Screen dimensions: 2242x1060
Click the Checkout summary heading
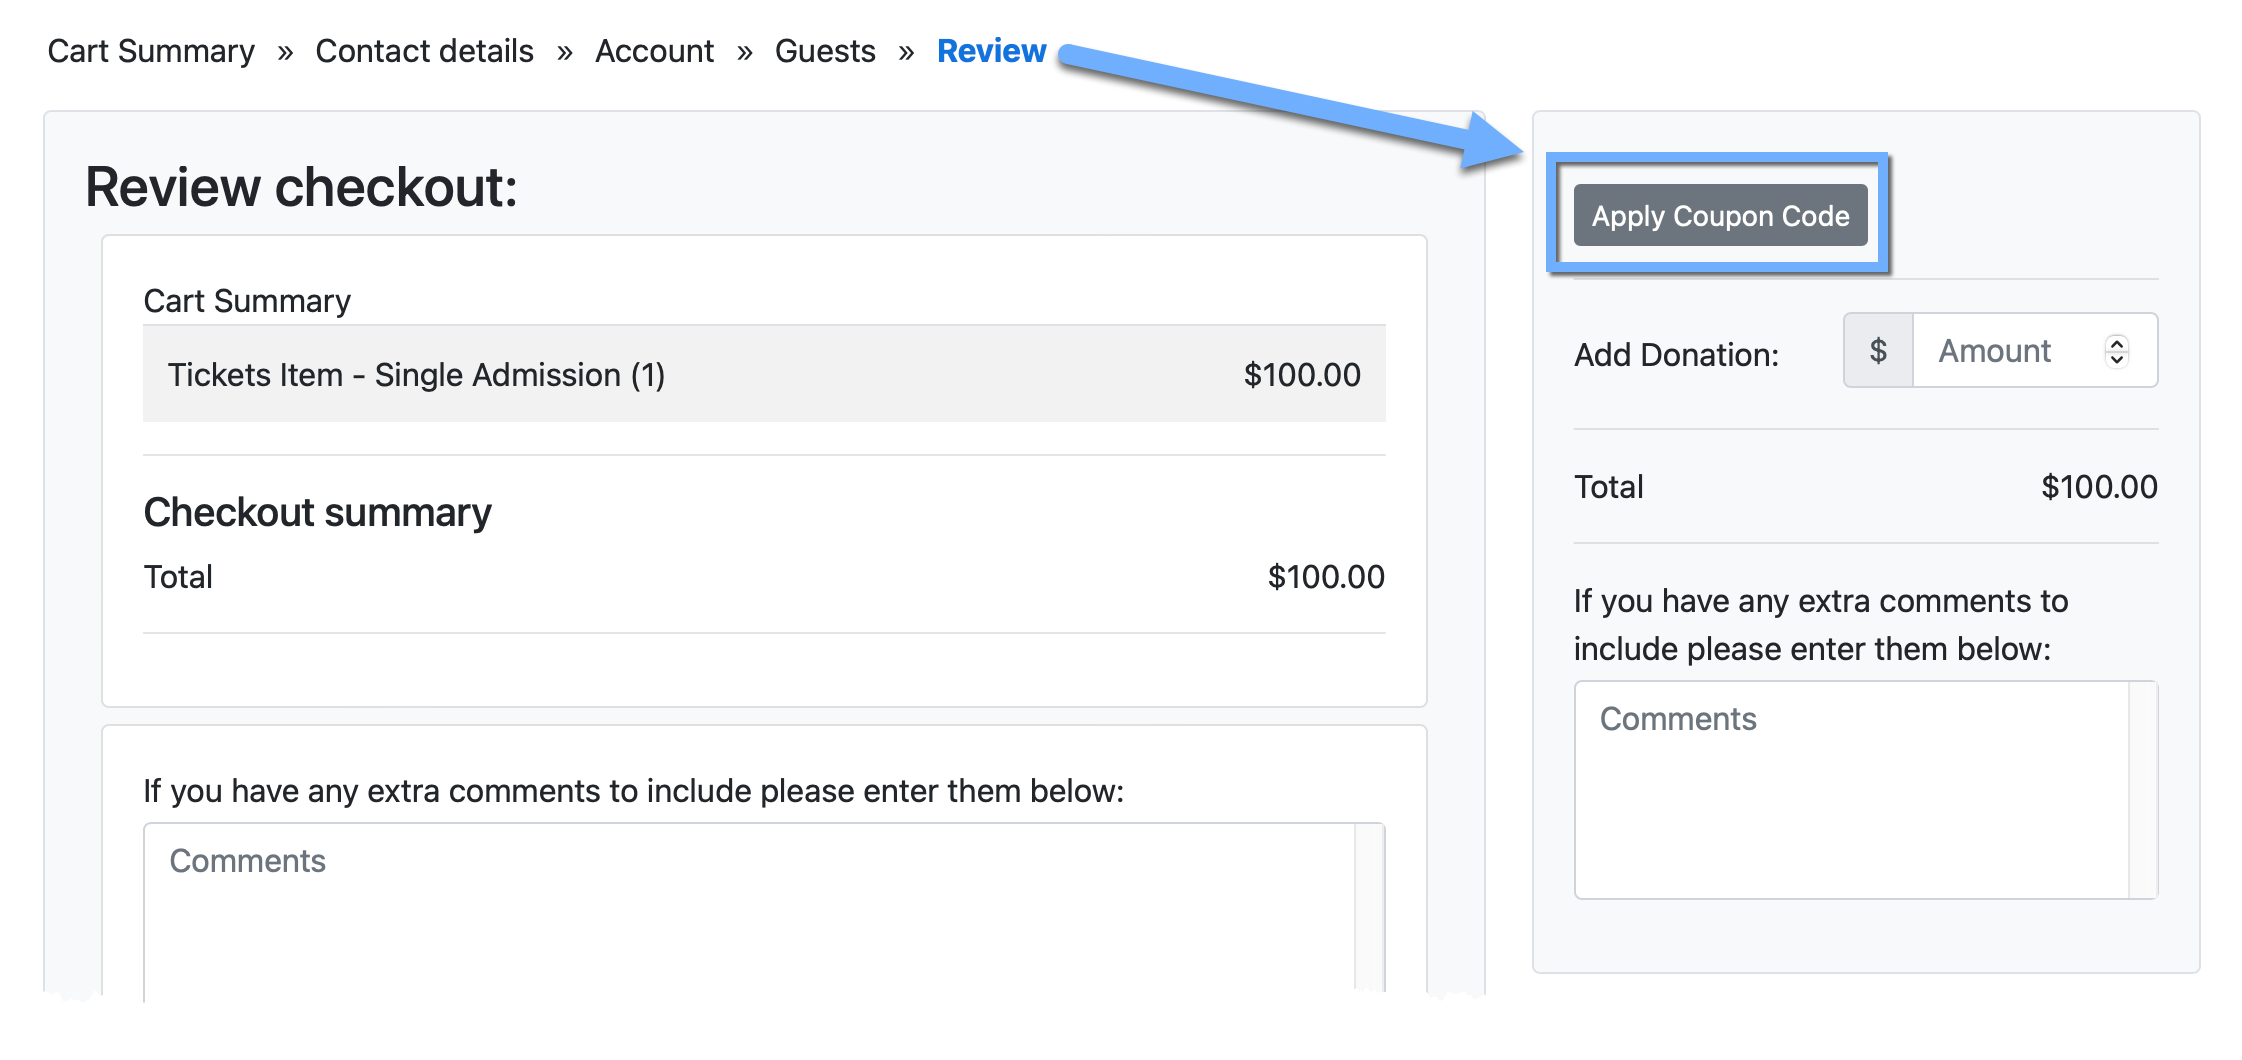[x=318, y=512]
